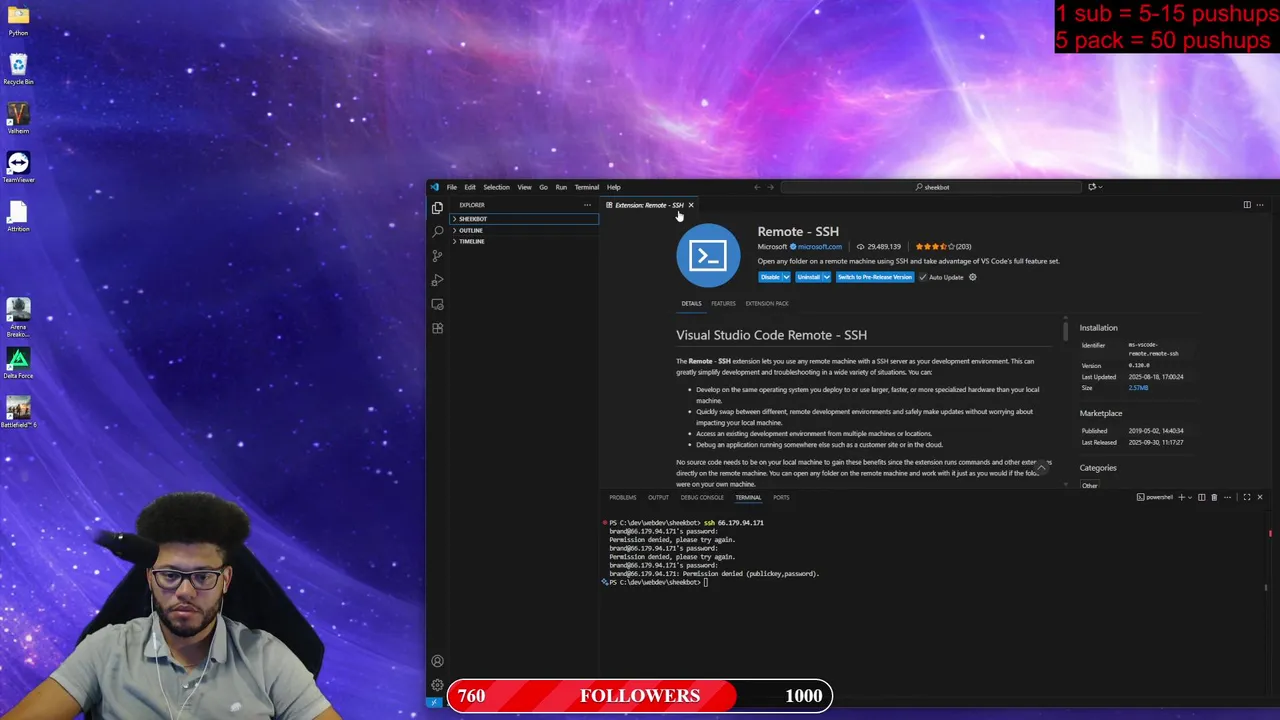Open the extension settings gear icon
This screenshot has width=1280, height=720.
pos(972,277)
